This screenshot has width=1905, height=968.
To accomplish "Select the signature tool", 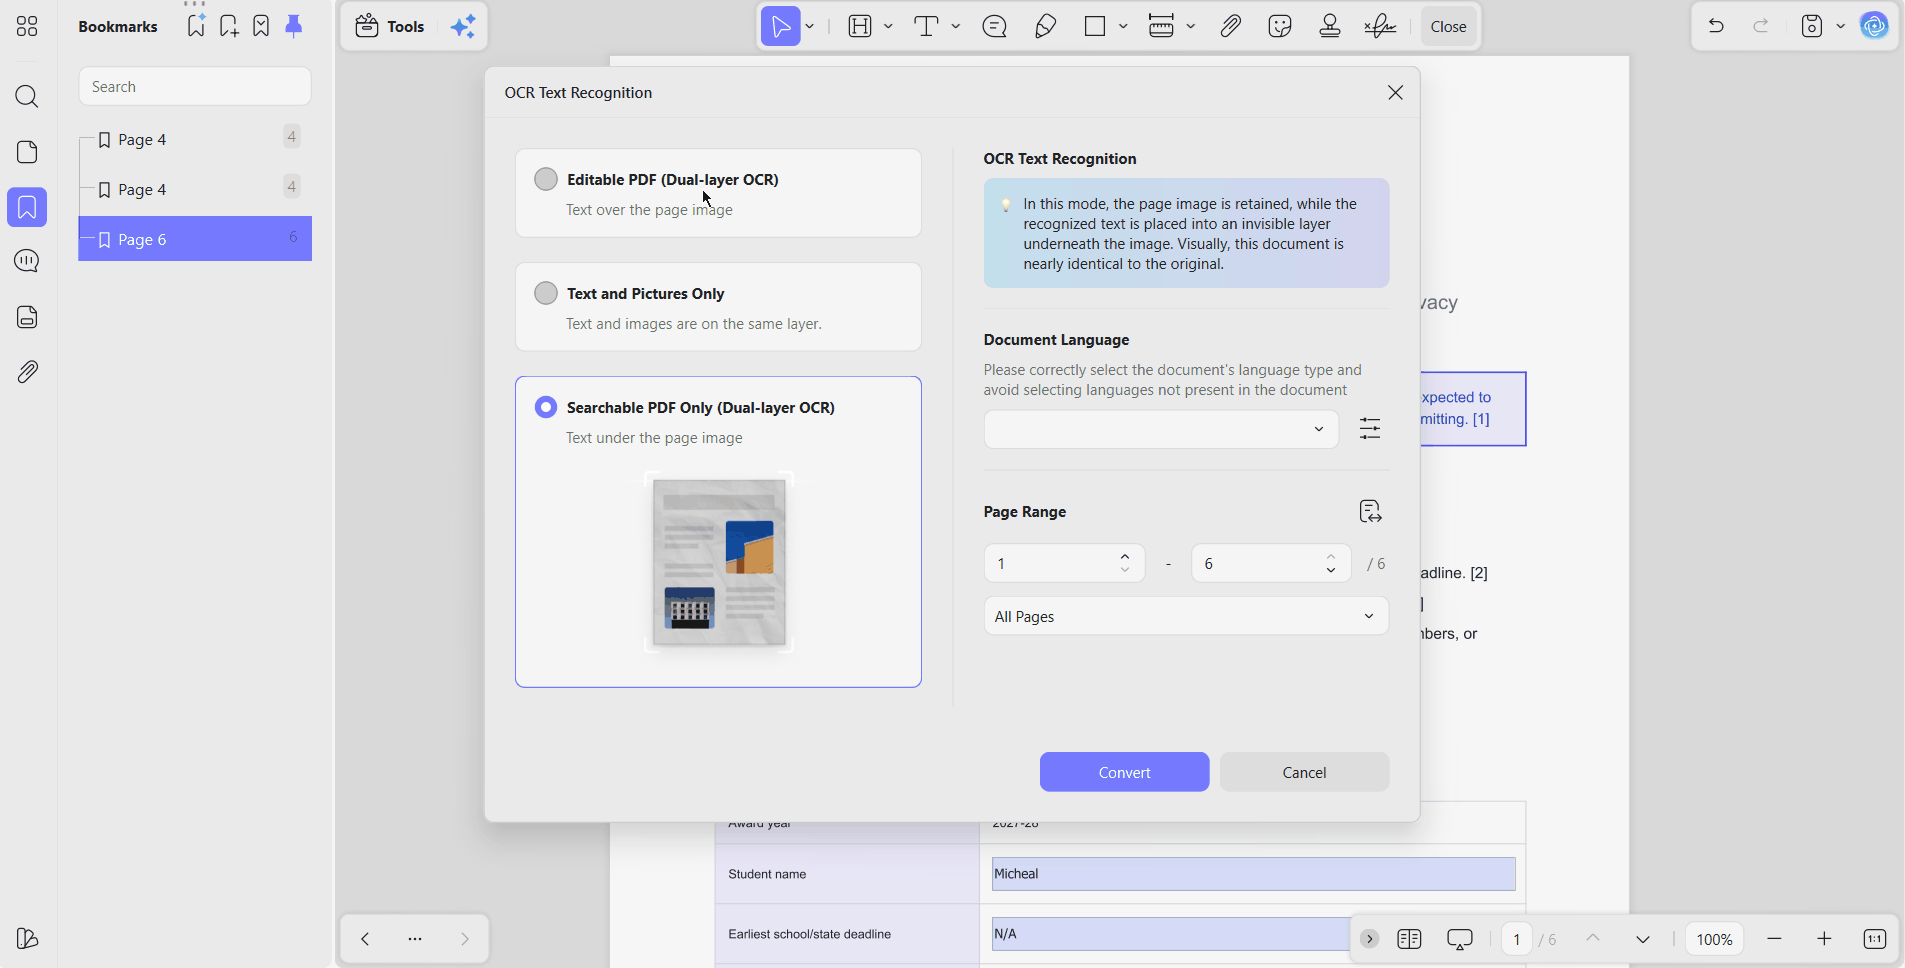I will (1380, 26).
